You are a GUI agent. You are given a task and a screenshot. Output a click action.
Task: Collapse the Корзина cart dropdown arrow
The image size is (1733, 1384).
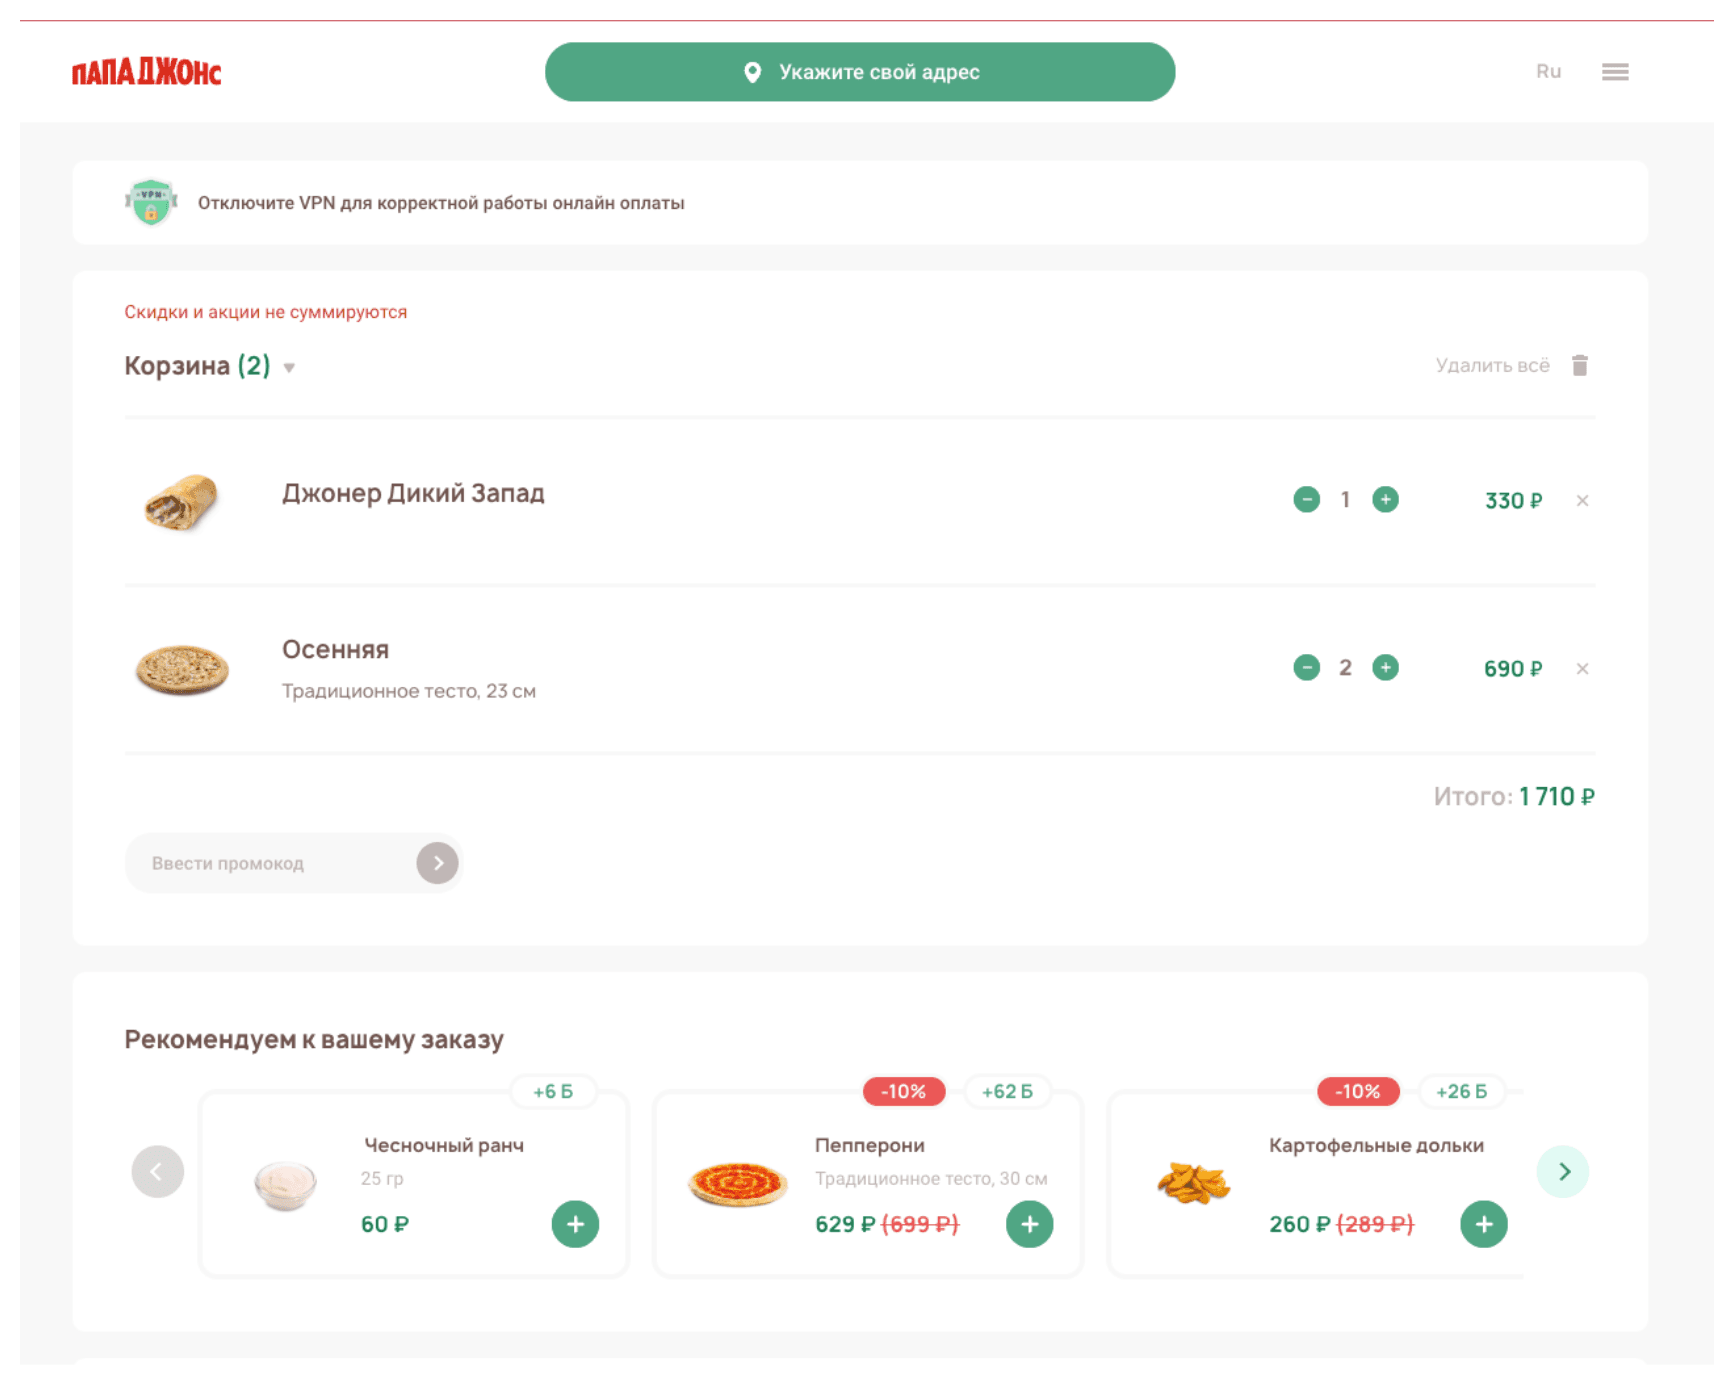point(289,368)
